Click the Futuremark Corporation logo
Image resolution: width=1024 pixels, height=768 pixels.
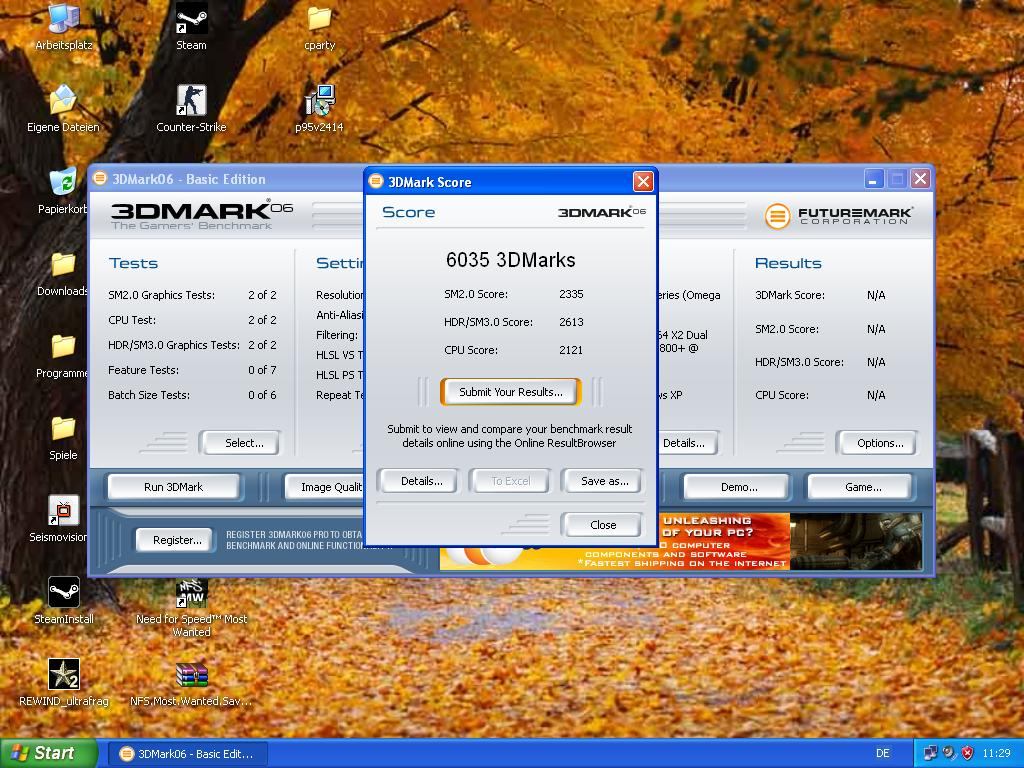click(x=839, y=216)
